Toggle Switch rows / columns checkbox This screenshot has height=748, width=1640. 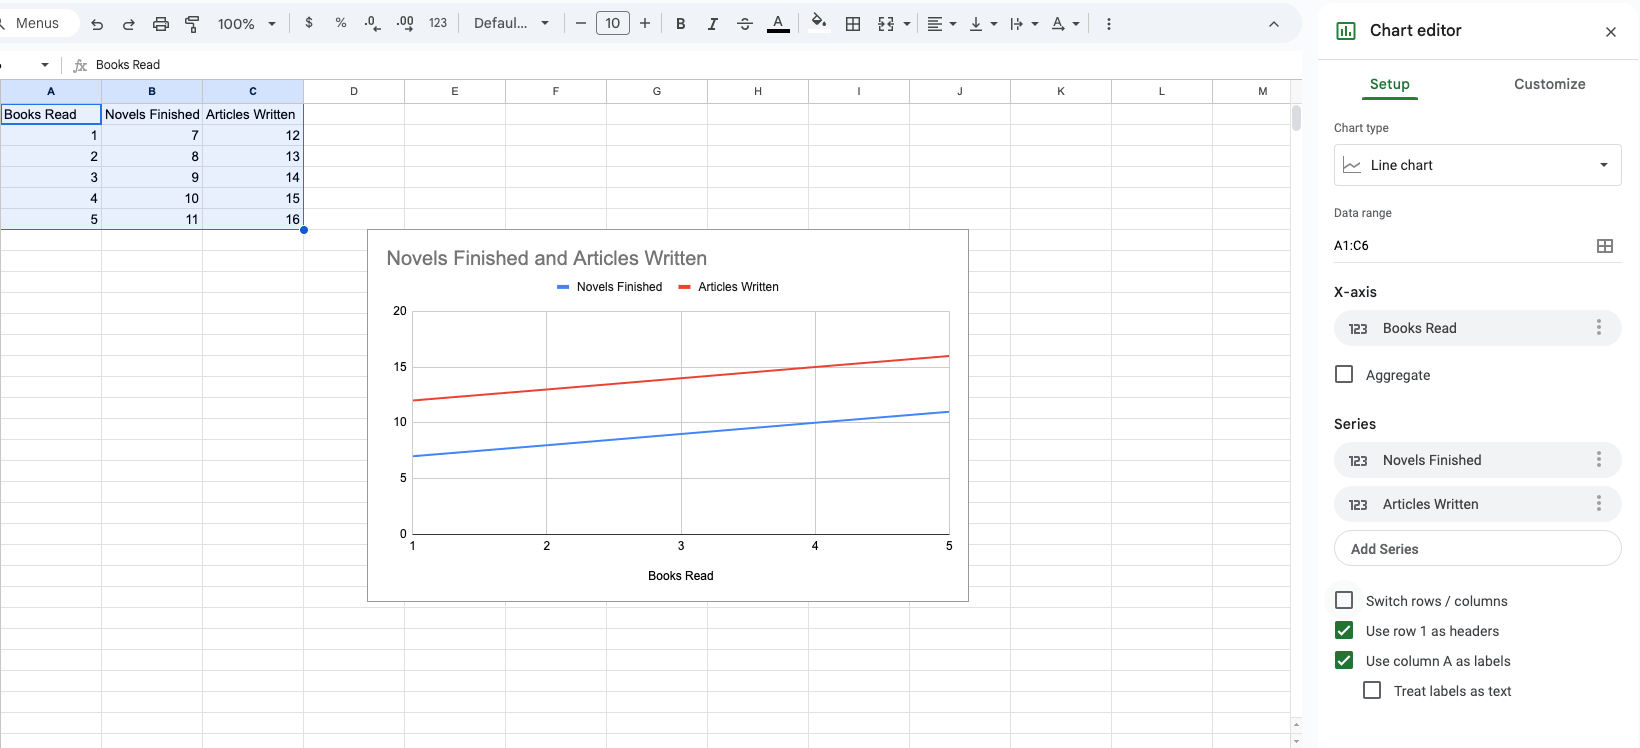tap(1344, 600)
